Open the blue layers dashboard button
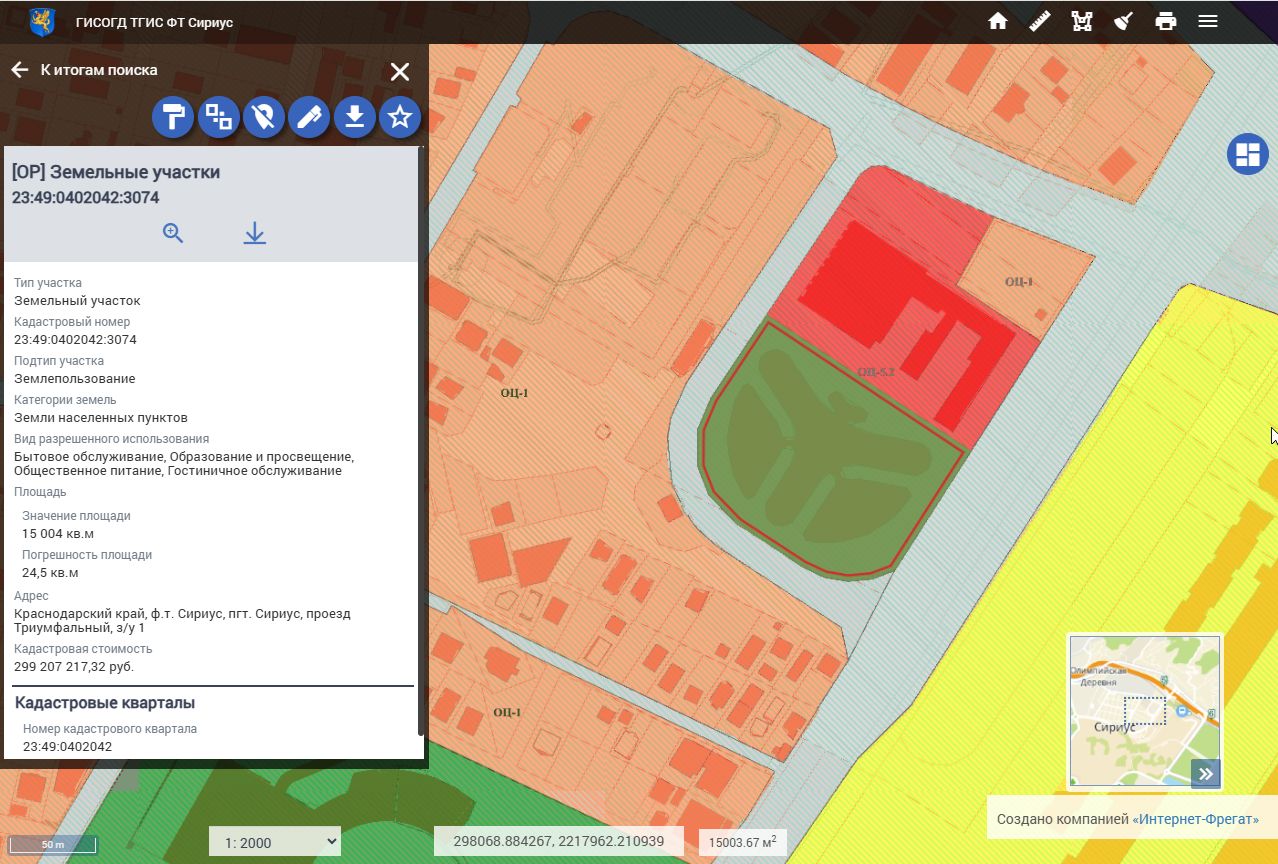1278x864 pixels. [x=1247, y=154]
